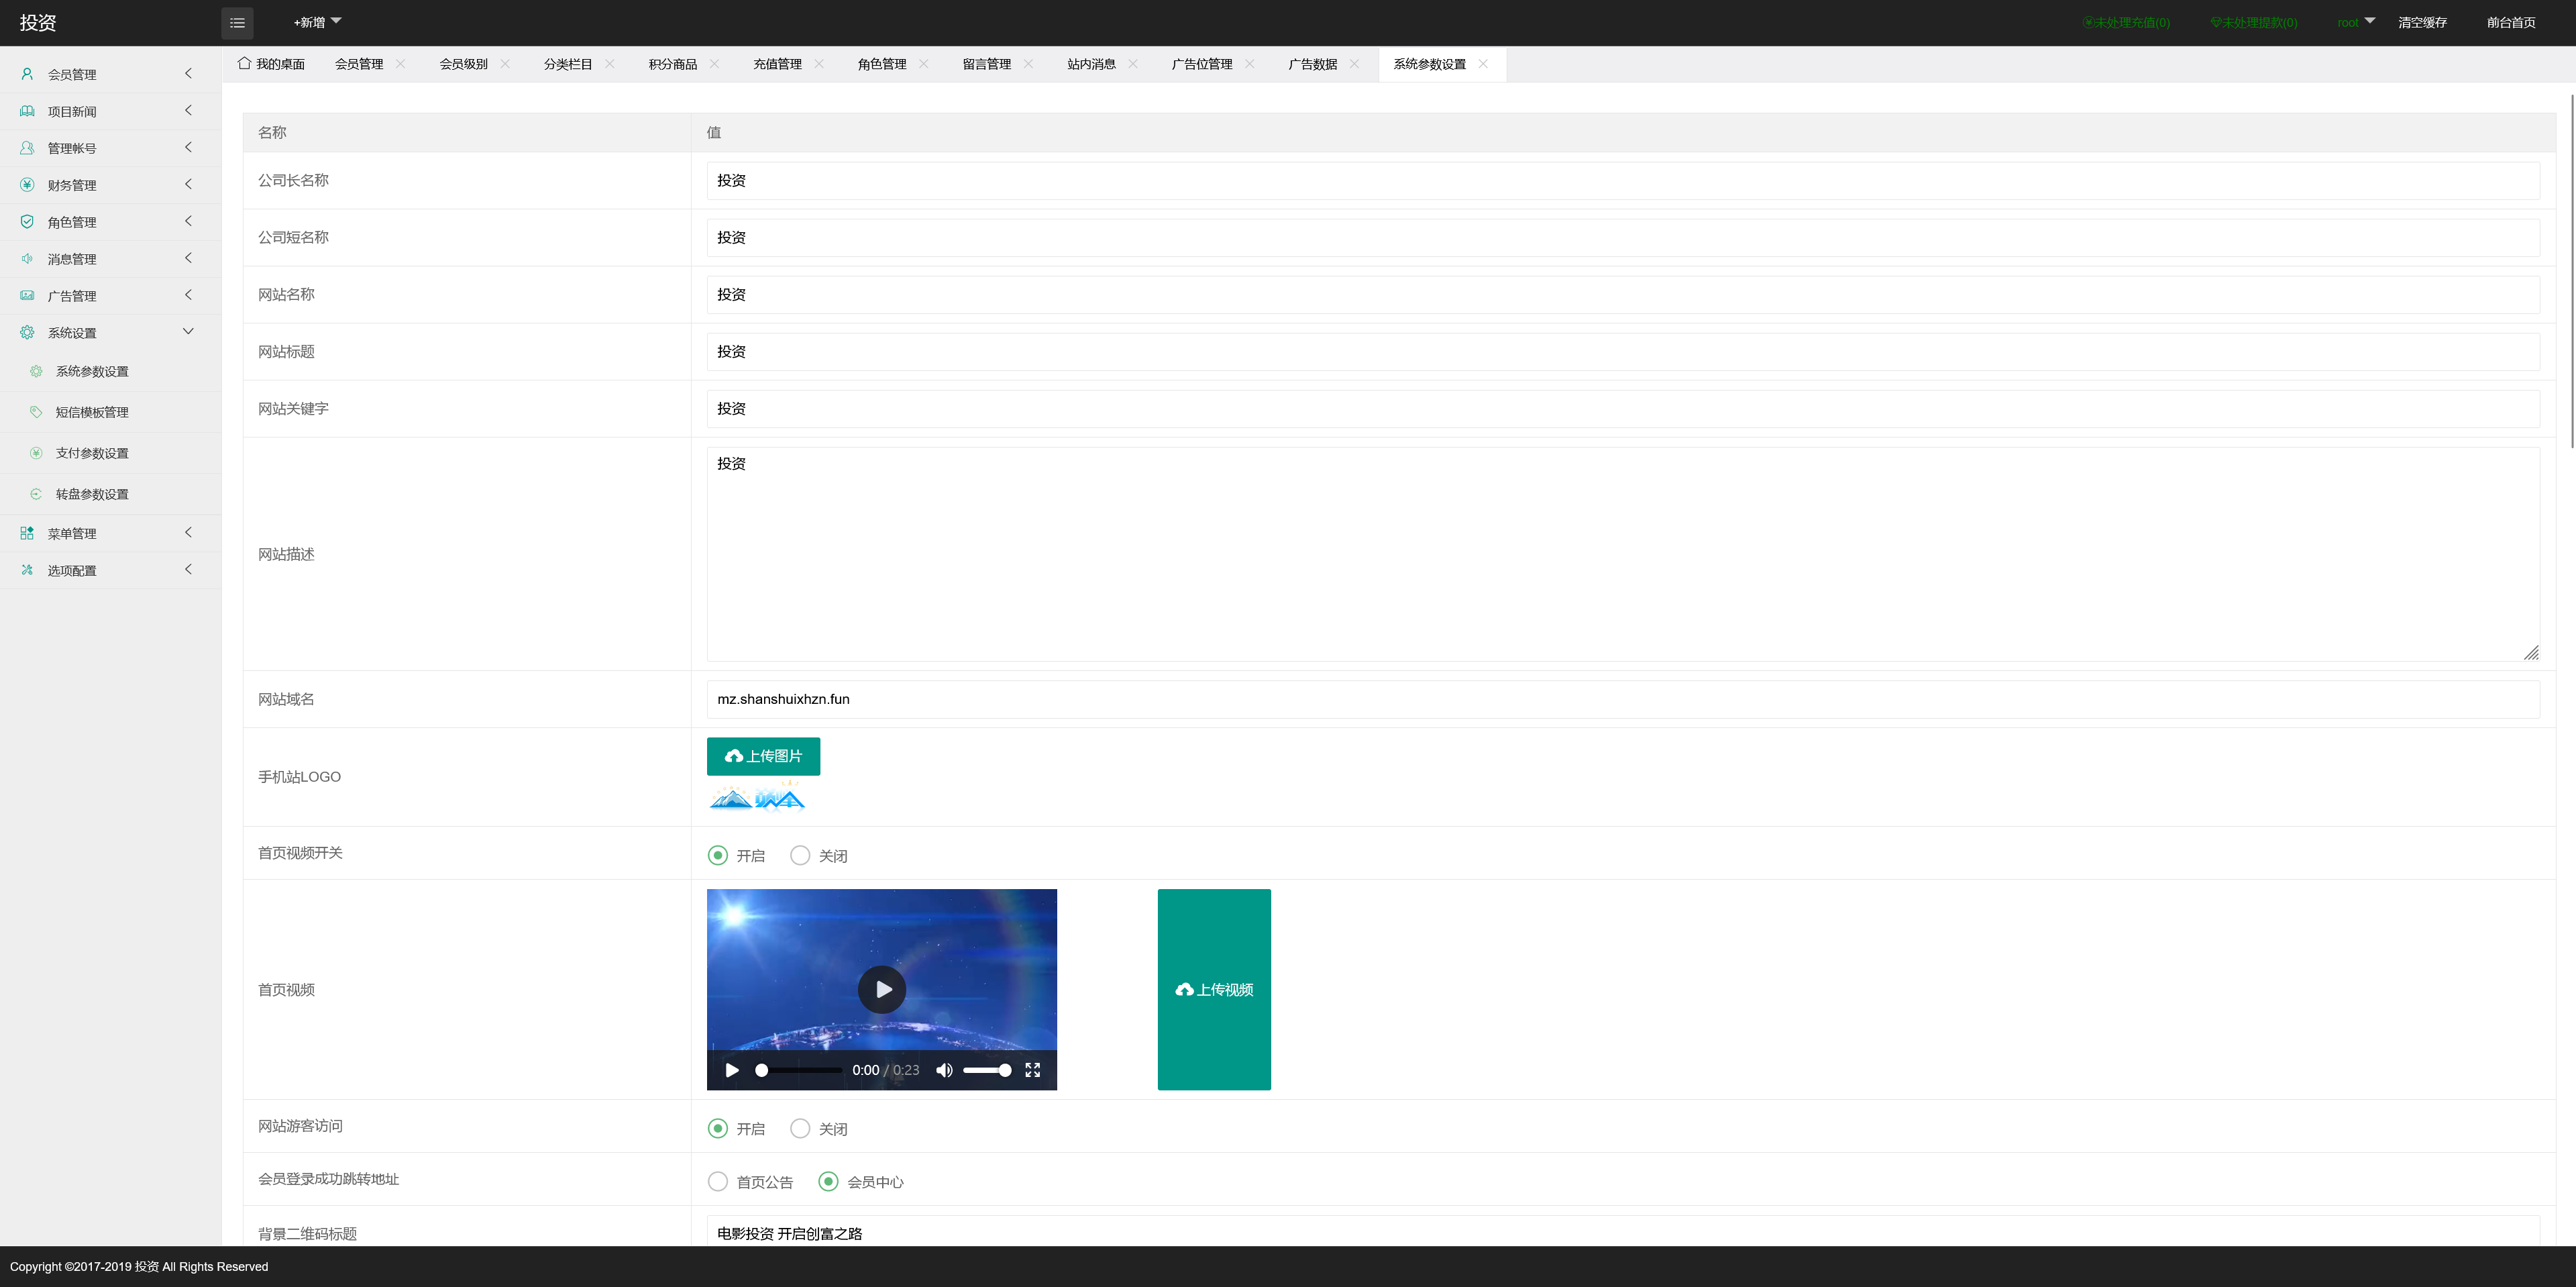Click the 菜单管理 grid icon in sidebar
This screenshot has width=2576, height=1287.
point(27,533)
